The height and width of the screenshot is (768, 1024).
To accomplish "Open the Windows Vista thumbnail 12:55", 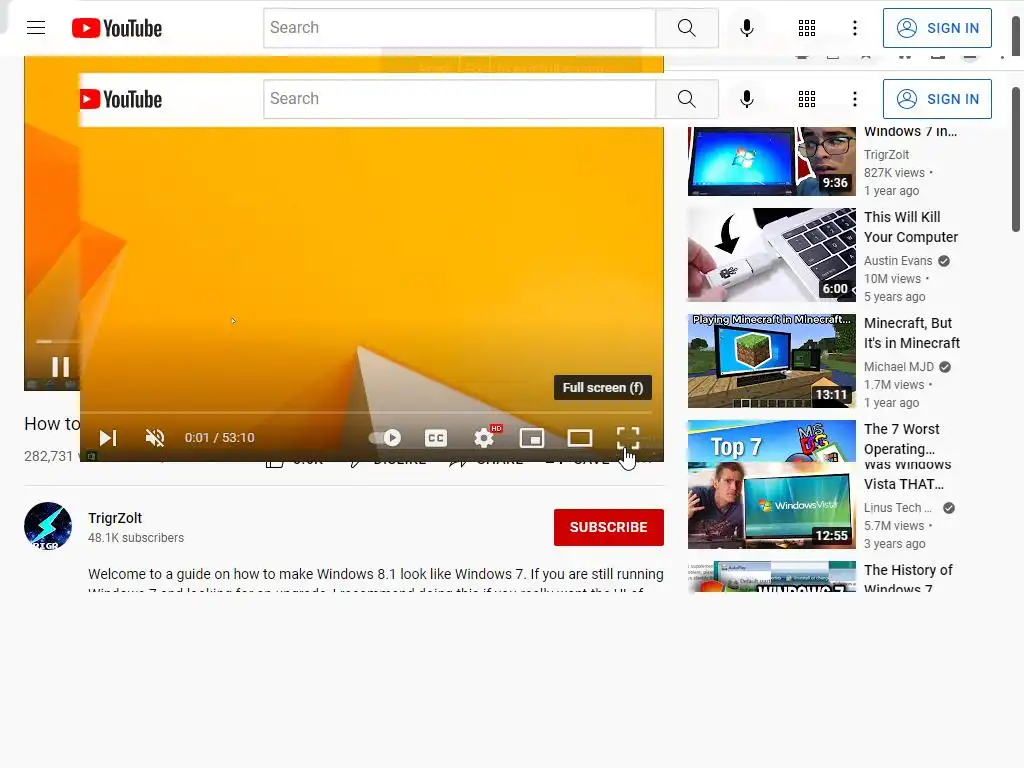I will coord(771,505).
